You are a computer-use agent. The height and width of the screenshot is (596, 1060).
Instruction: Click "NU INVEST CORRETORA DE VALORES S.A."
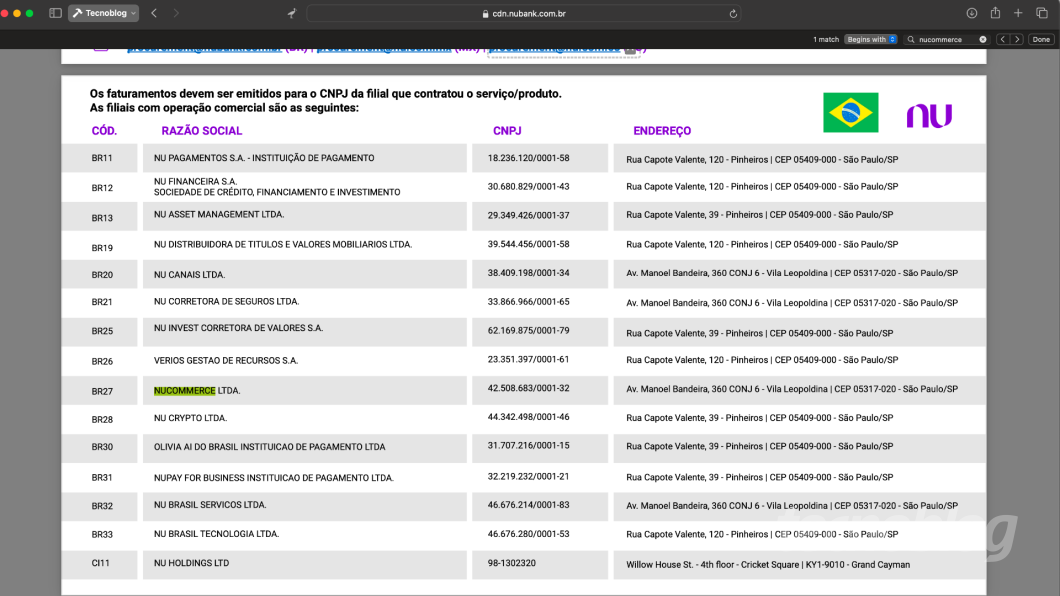coord(239,328)
